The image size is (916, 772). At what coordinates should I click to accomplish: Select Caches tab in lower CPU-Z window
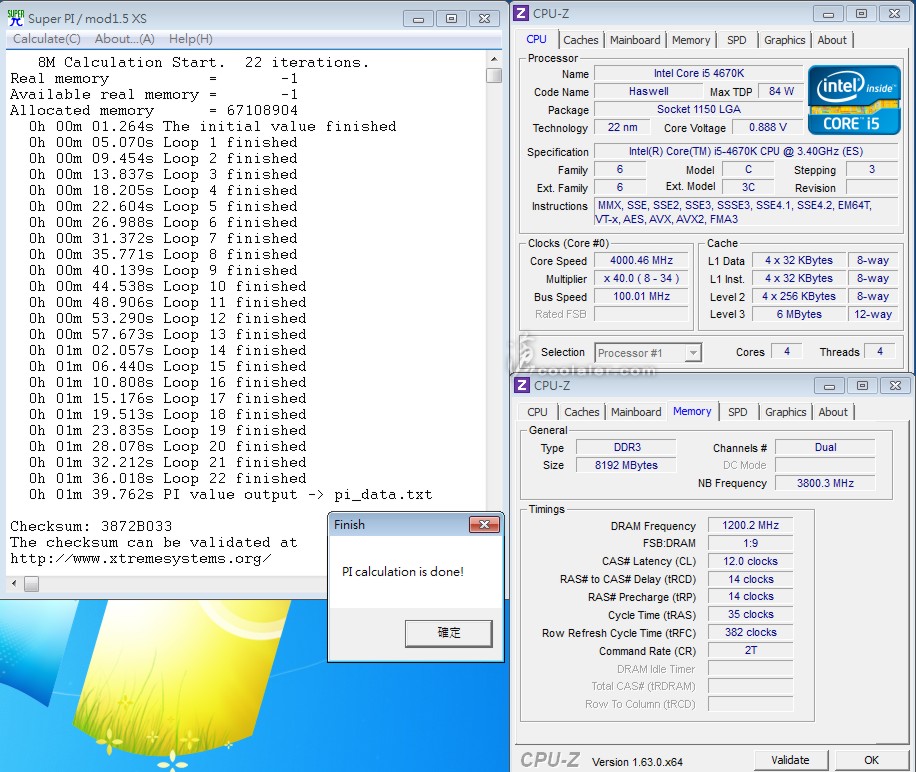click(x=582, y=412)
